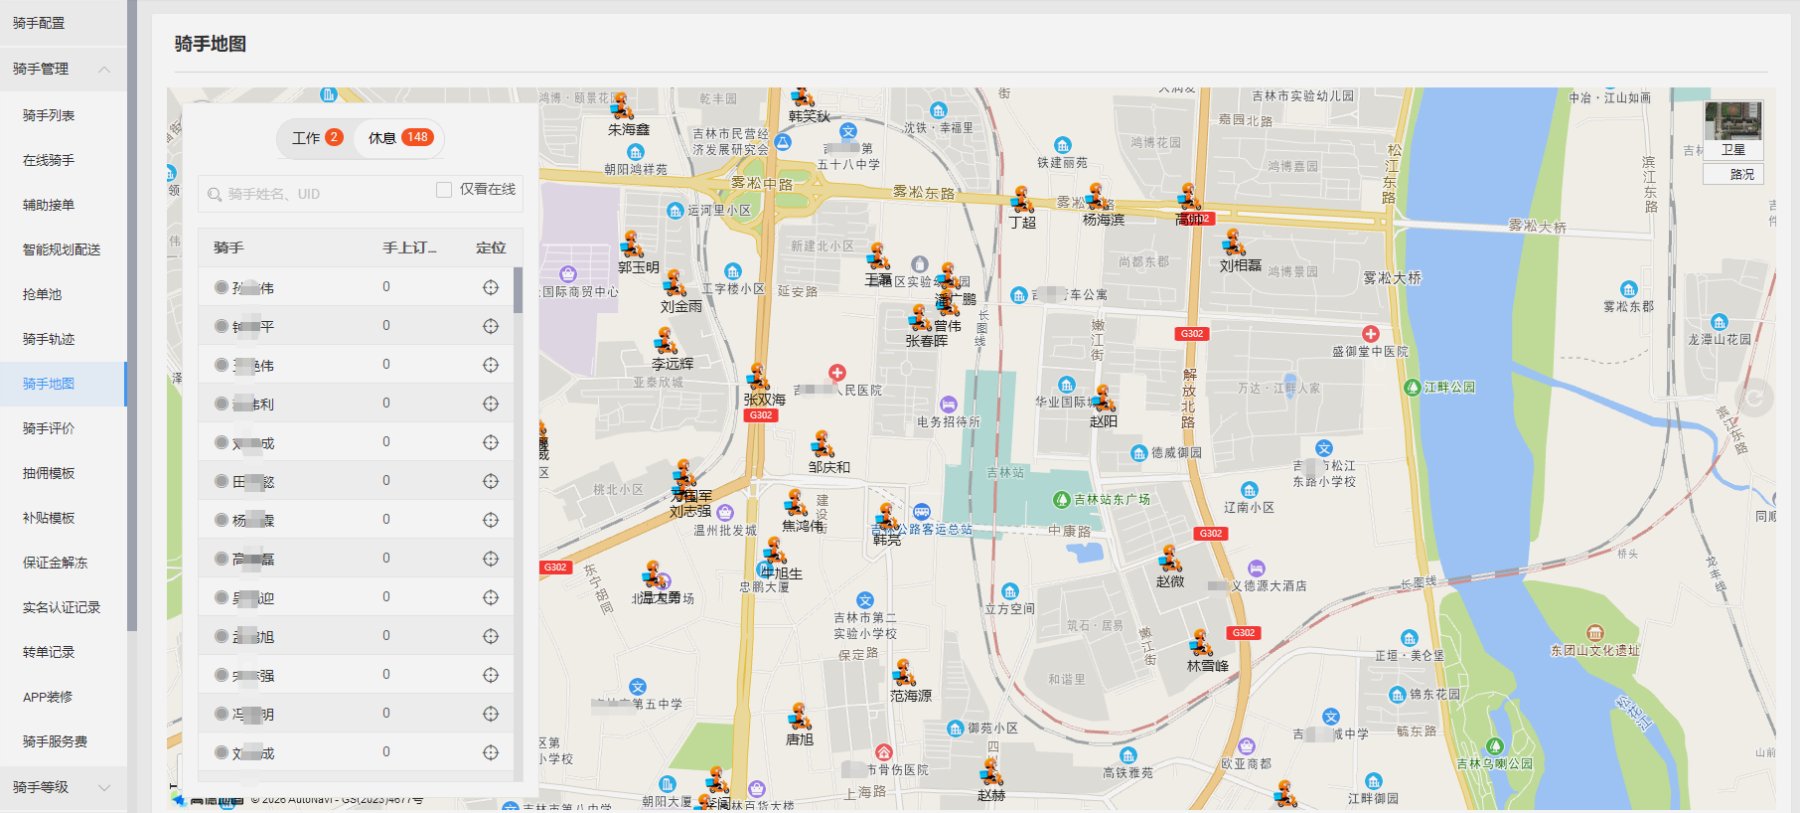The image size is (1800, 813).
Task: Click rider marker 韩笑秋 on map
Action: click(802, 97)
